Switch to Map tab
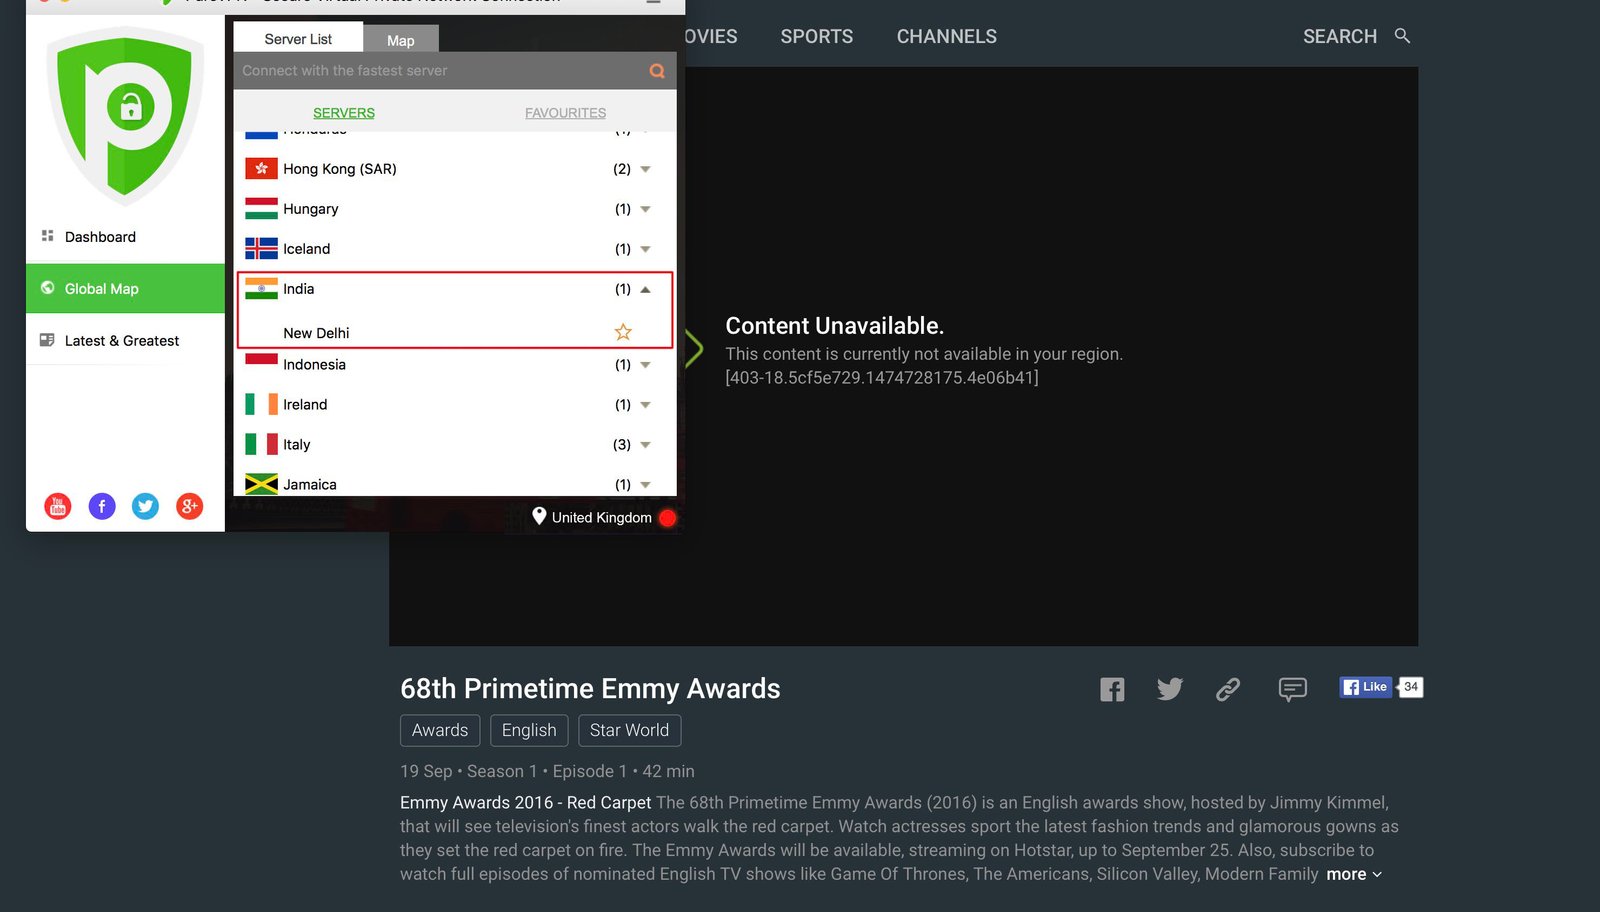The height and width of the screenshot is (912, 1600). (x=400, y=40)
